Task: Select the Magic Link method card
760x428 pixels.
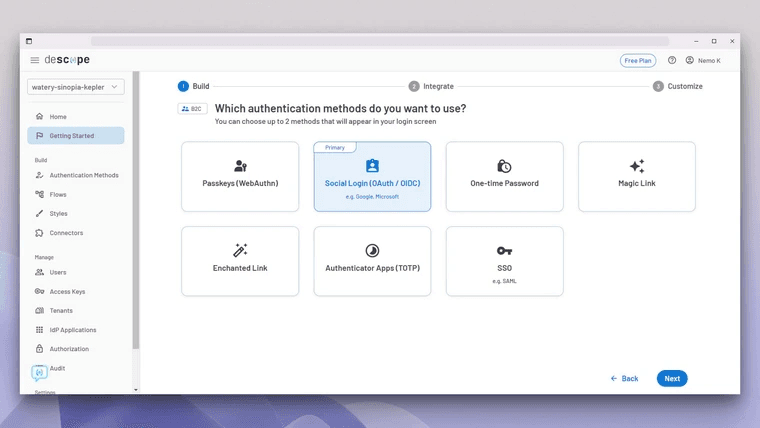Action: 636,176
